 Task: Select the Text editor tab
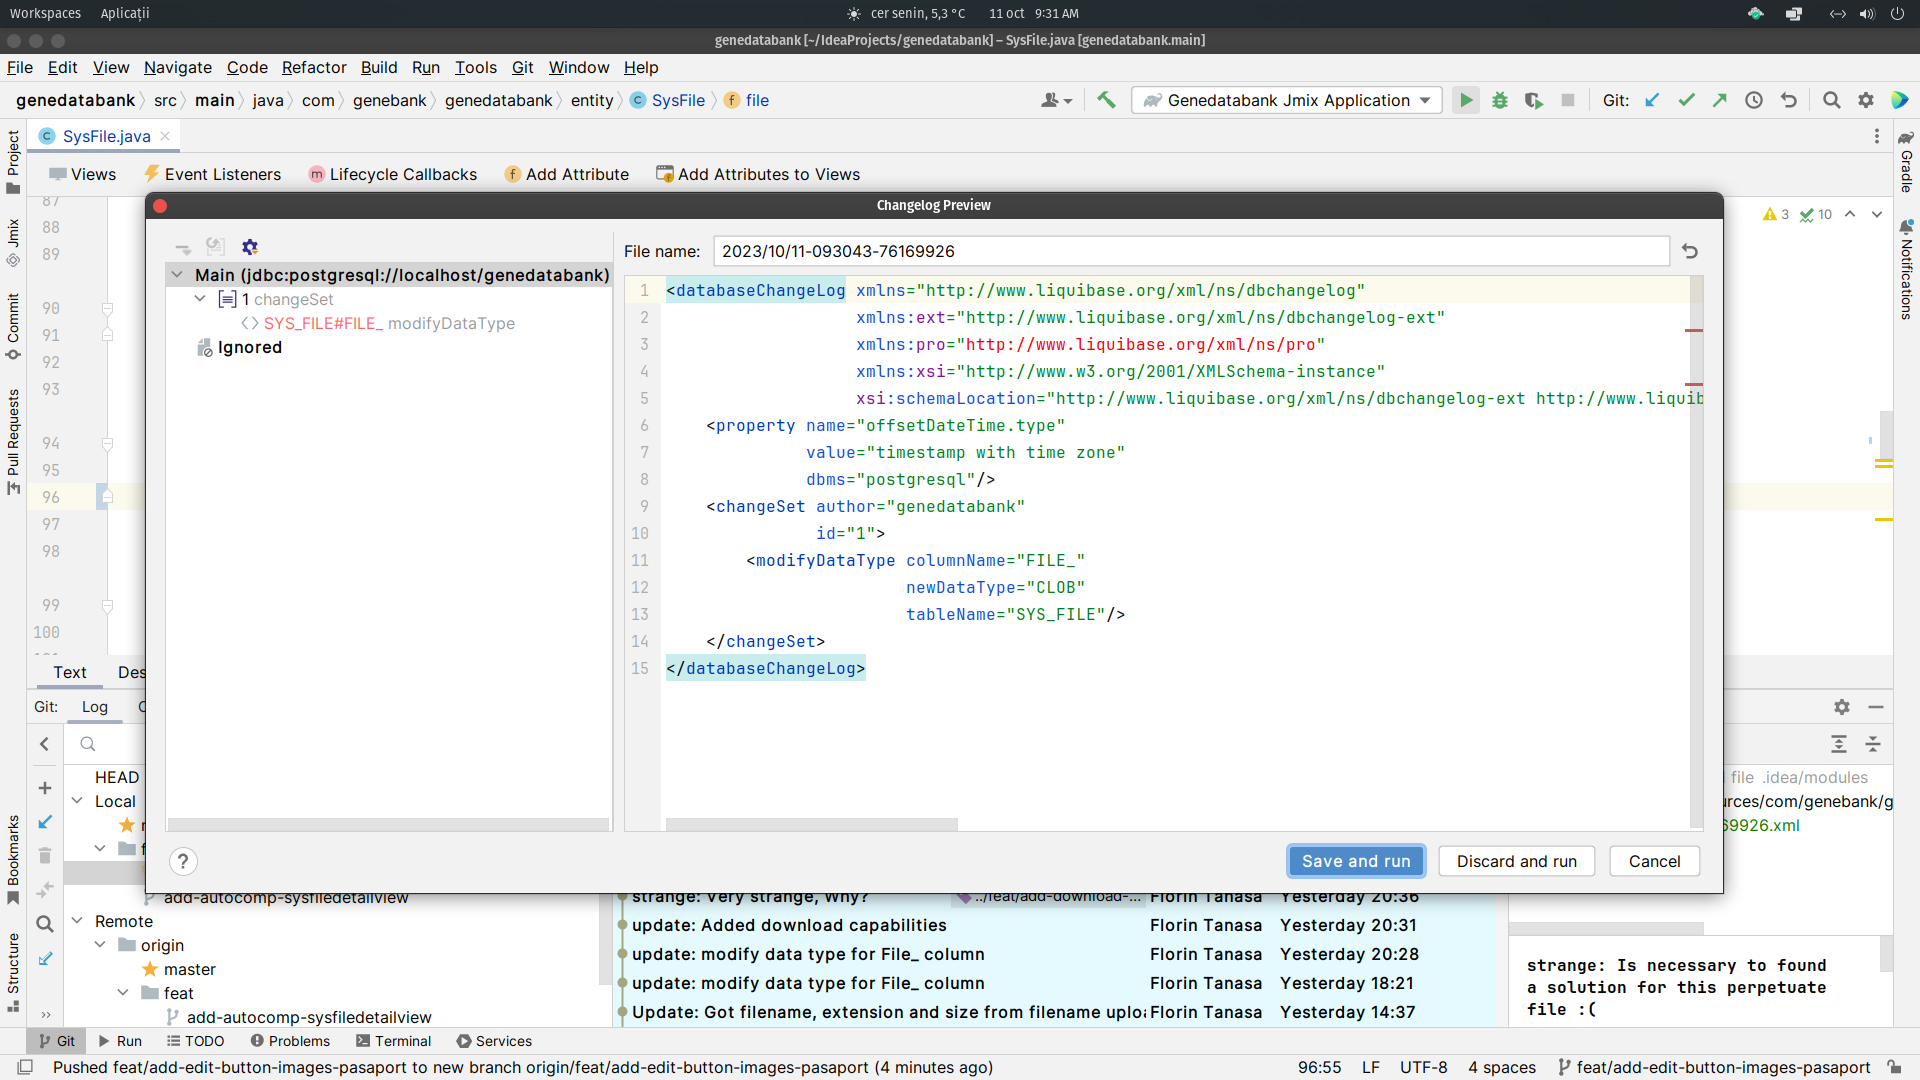coord(70,672)
